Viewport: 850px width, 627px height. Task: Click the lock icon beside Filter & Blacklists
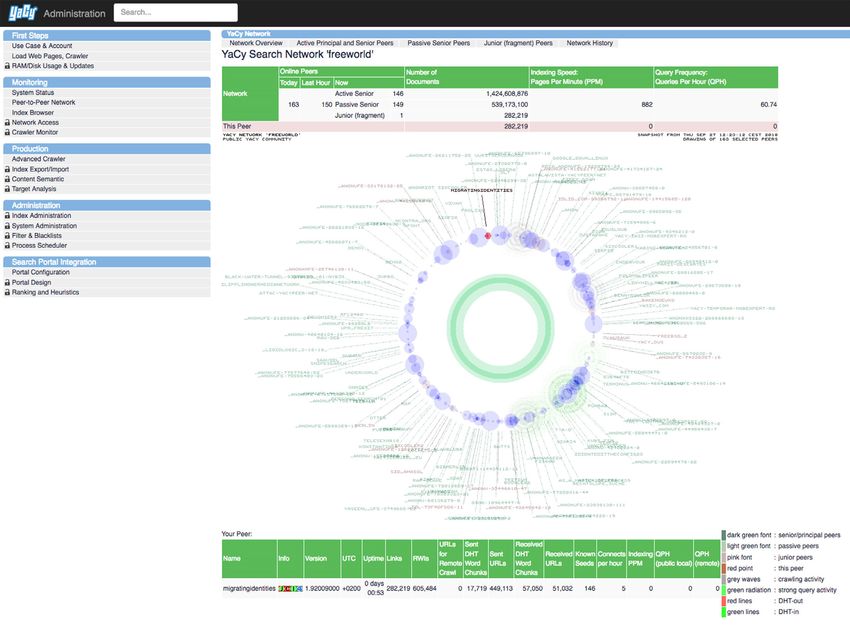pos(7,235)
